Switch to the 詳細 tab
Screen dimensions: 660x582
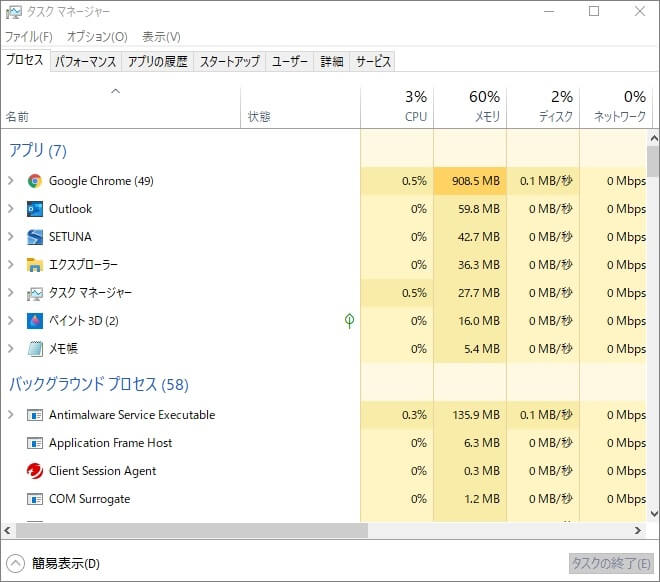point(332,62)
